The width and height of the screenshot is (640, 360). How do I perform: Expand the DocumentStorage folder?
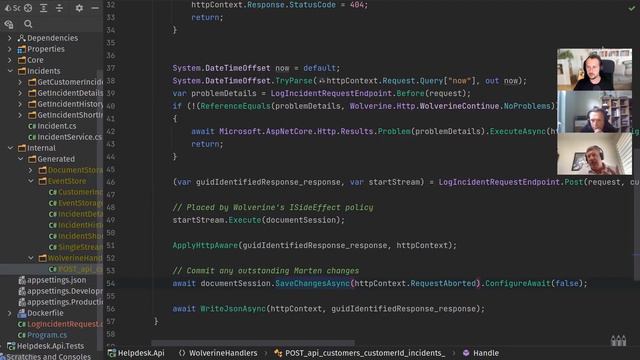pyautogui.click(x=31, y=170)
